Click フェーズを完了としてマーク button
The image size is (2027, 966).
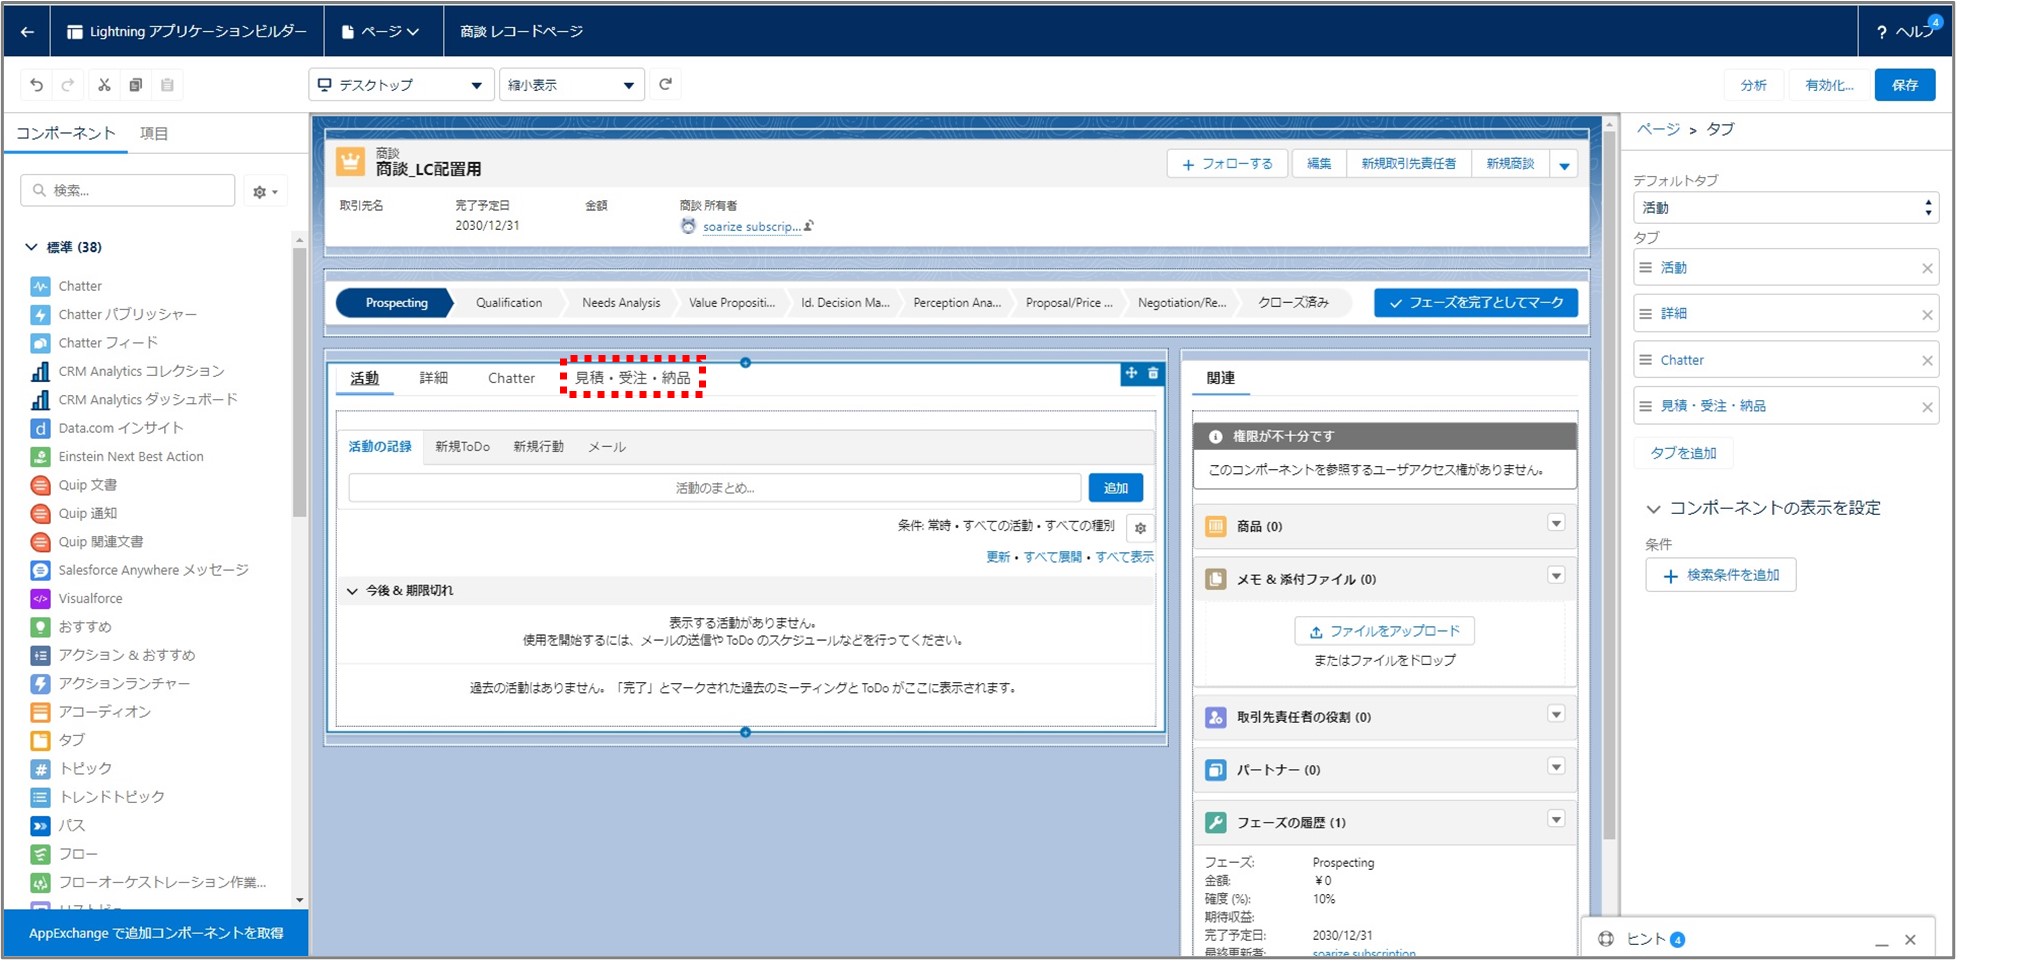pyautogui.click(x=1475, y=303)
